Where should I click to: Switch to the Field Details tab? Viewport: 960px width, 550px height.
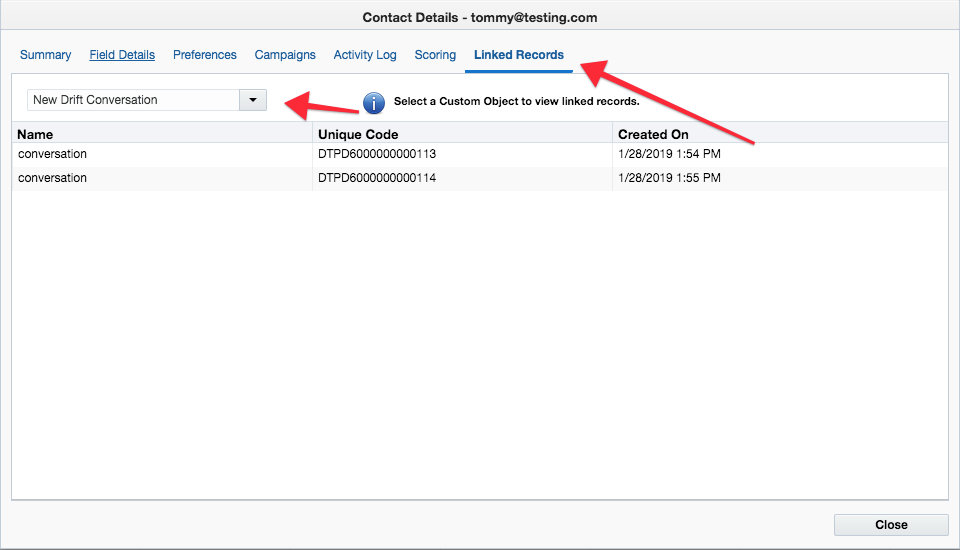122,55
